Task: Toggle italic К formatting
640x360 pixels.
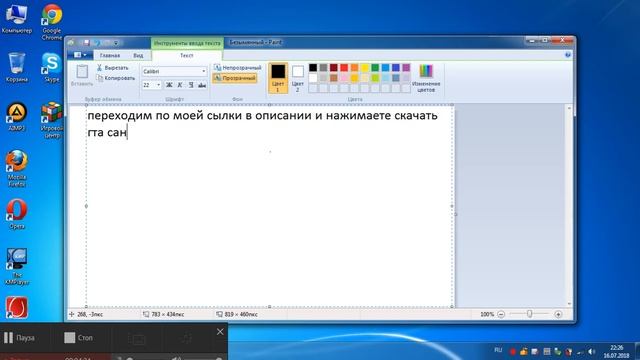Action: click(x=180, y=85)
